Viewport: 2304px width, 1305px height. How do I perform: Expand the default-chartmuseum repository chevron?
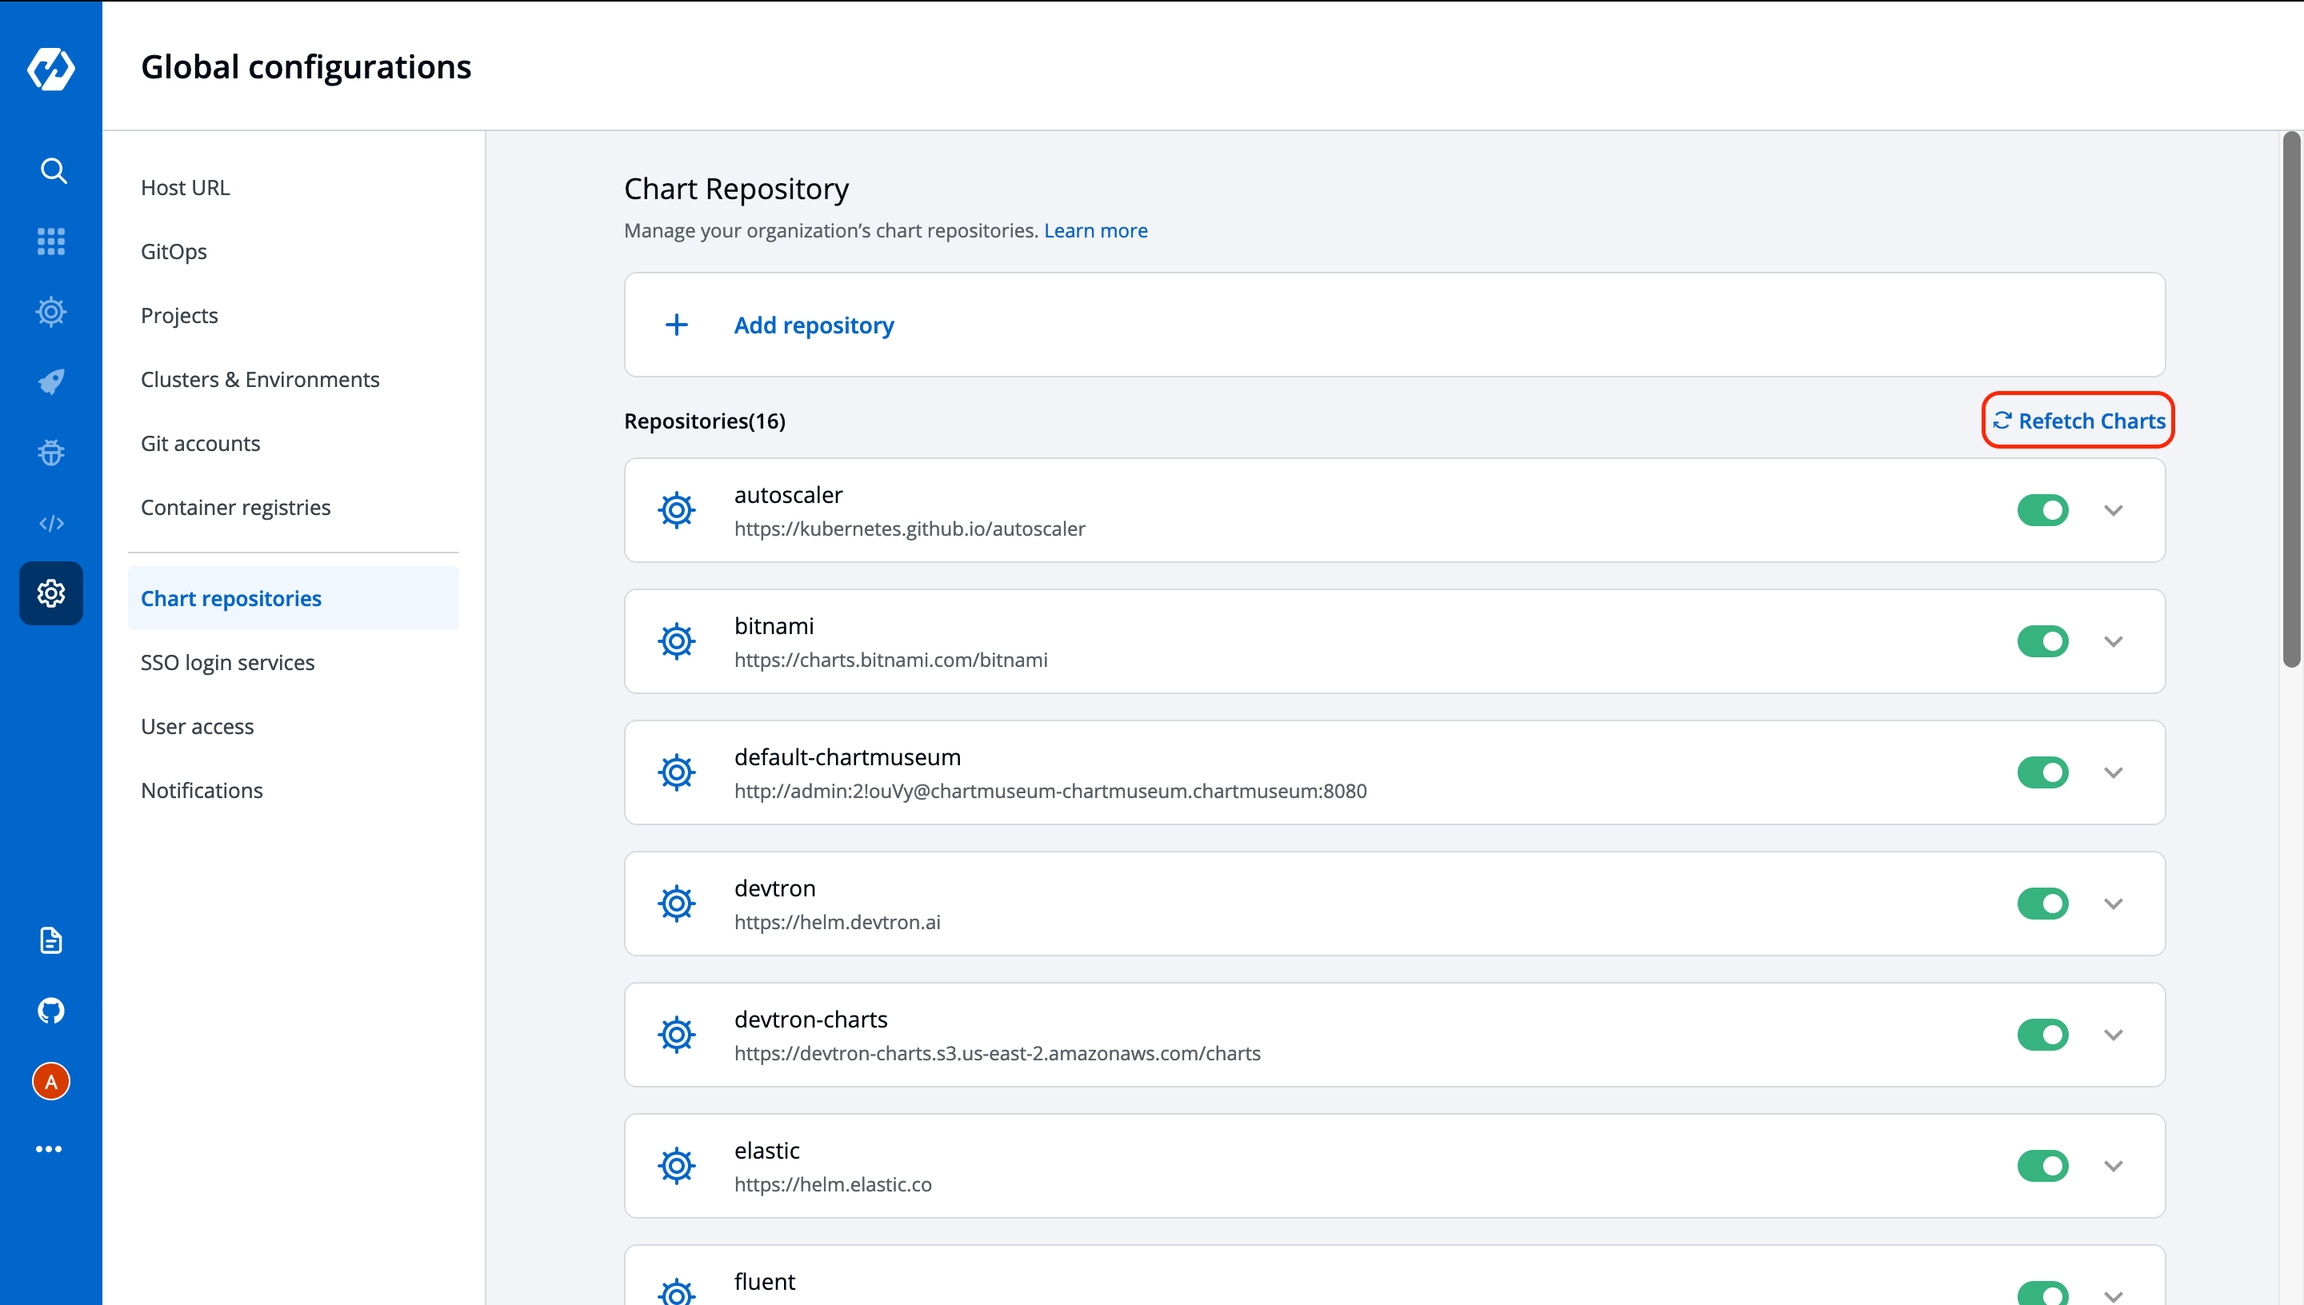pos(2113,772)
